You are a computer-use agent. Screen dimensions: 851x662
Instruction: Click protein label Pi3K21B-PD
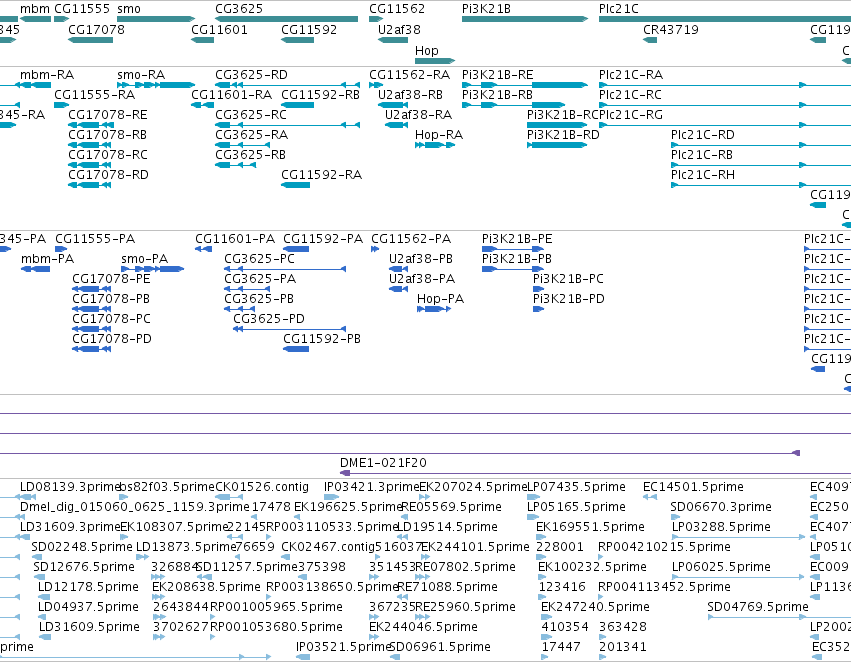pyautogui.click(x=568, y=299)
